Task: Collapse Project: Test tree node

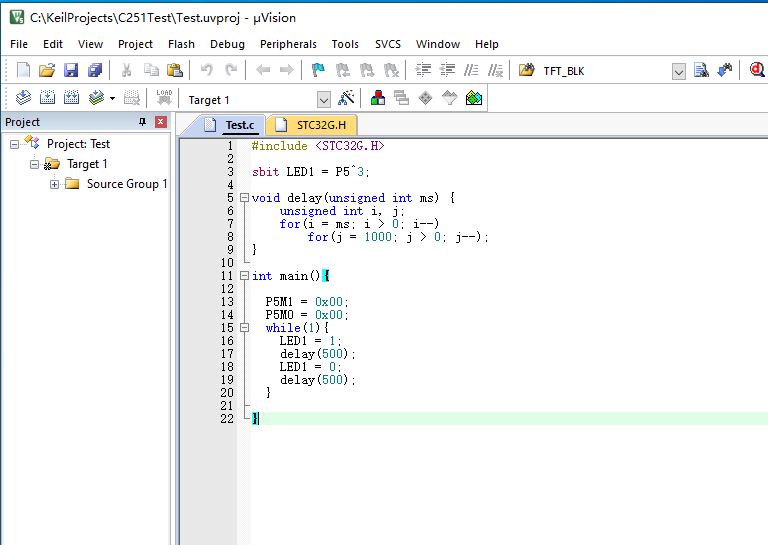Action: tap(14, 144)
